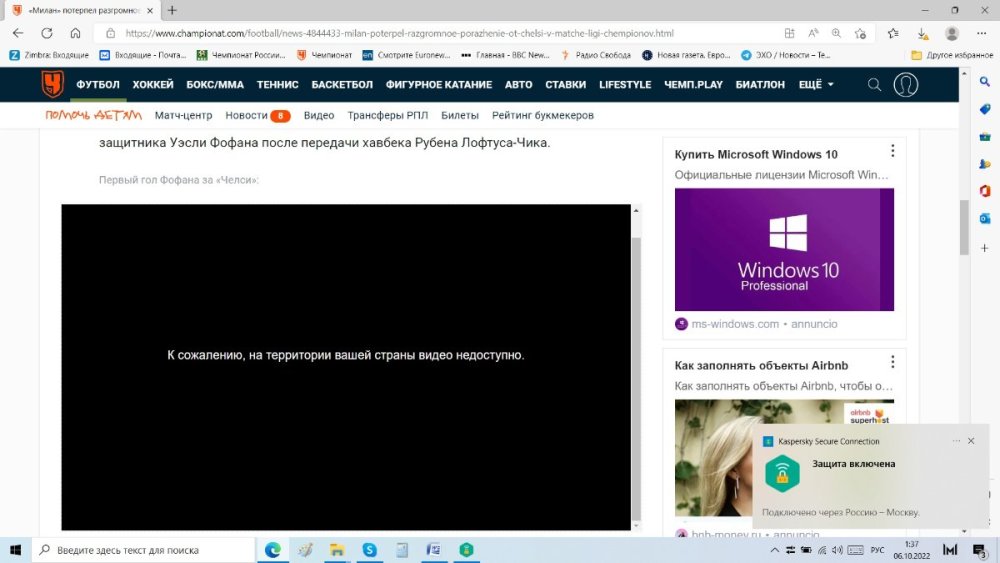The width and height of the screenshot is (1000, 563).
Task: Open Новости with 8 badge
Action: 258,115
